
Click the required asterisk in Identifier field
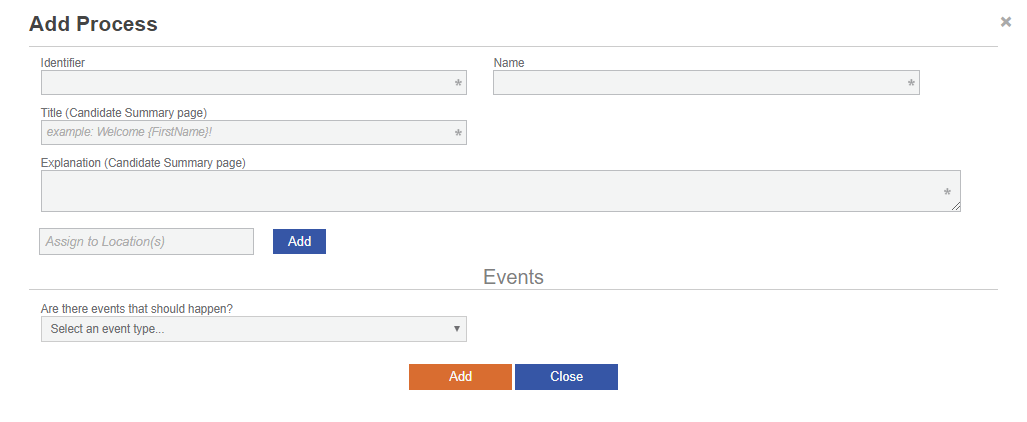458,84
